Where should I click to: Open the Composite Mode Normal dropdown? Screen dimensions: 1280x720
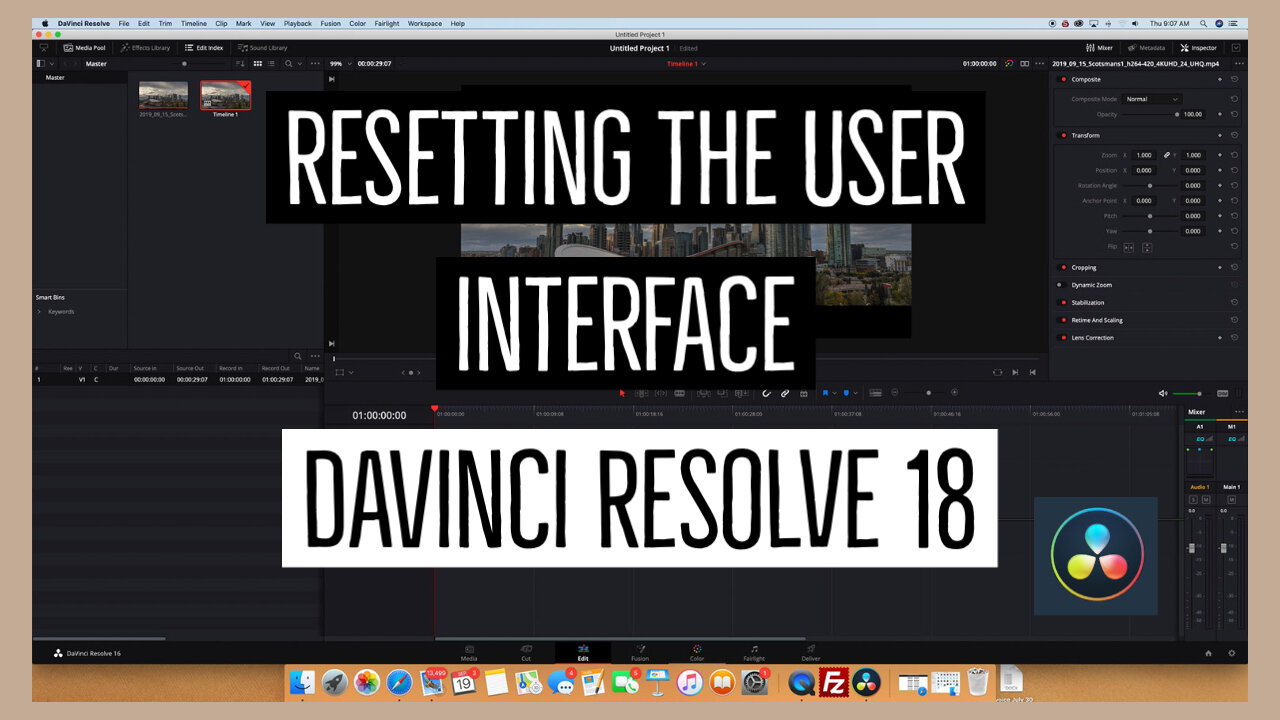1152,99
